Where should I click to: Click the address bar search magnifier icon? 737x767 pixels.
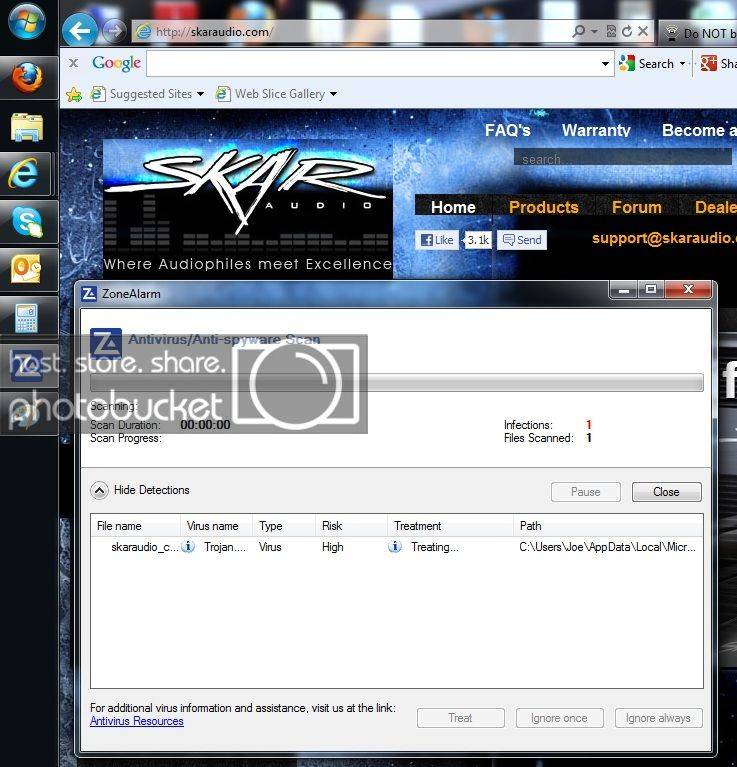(x=579, y=31)
